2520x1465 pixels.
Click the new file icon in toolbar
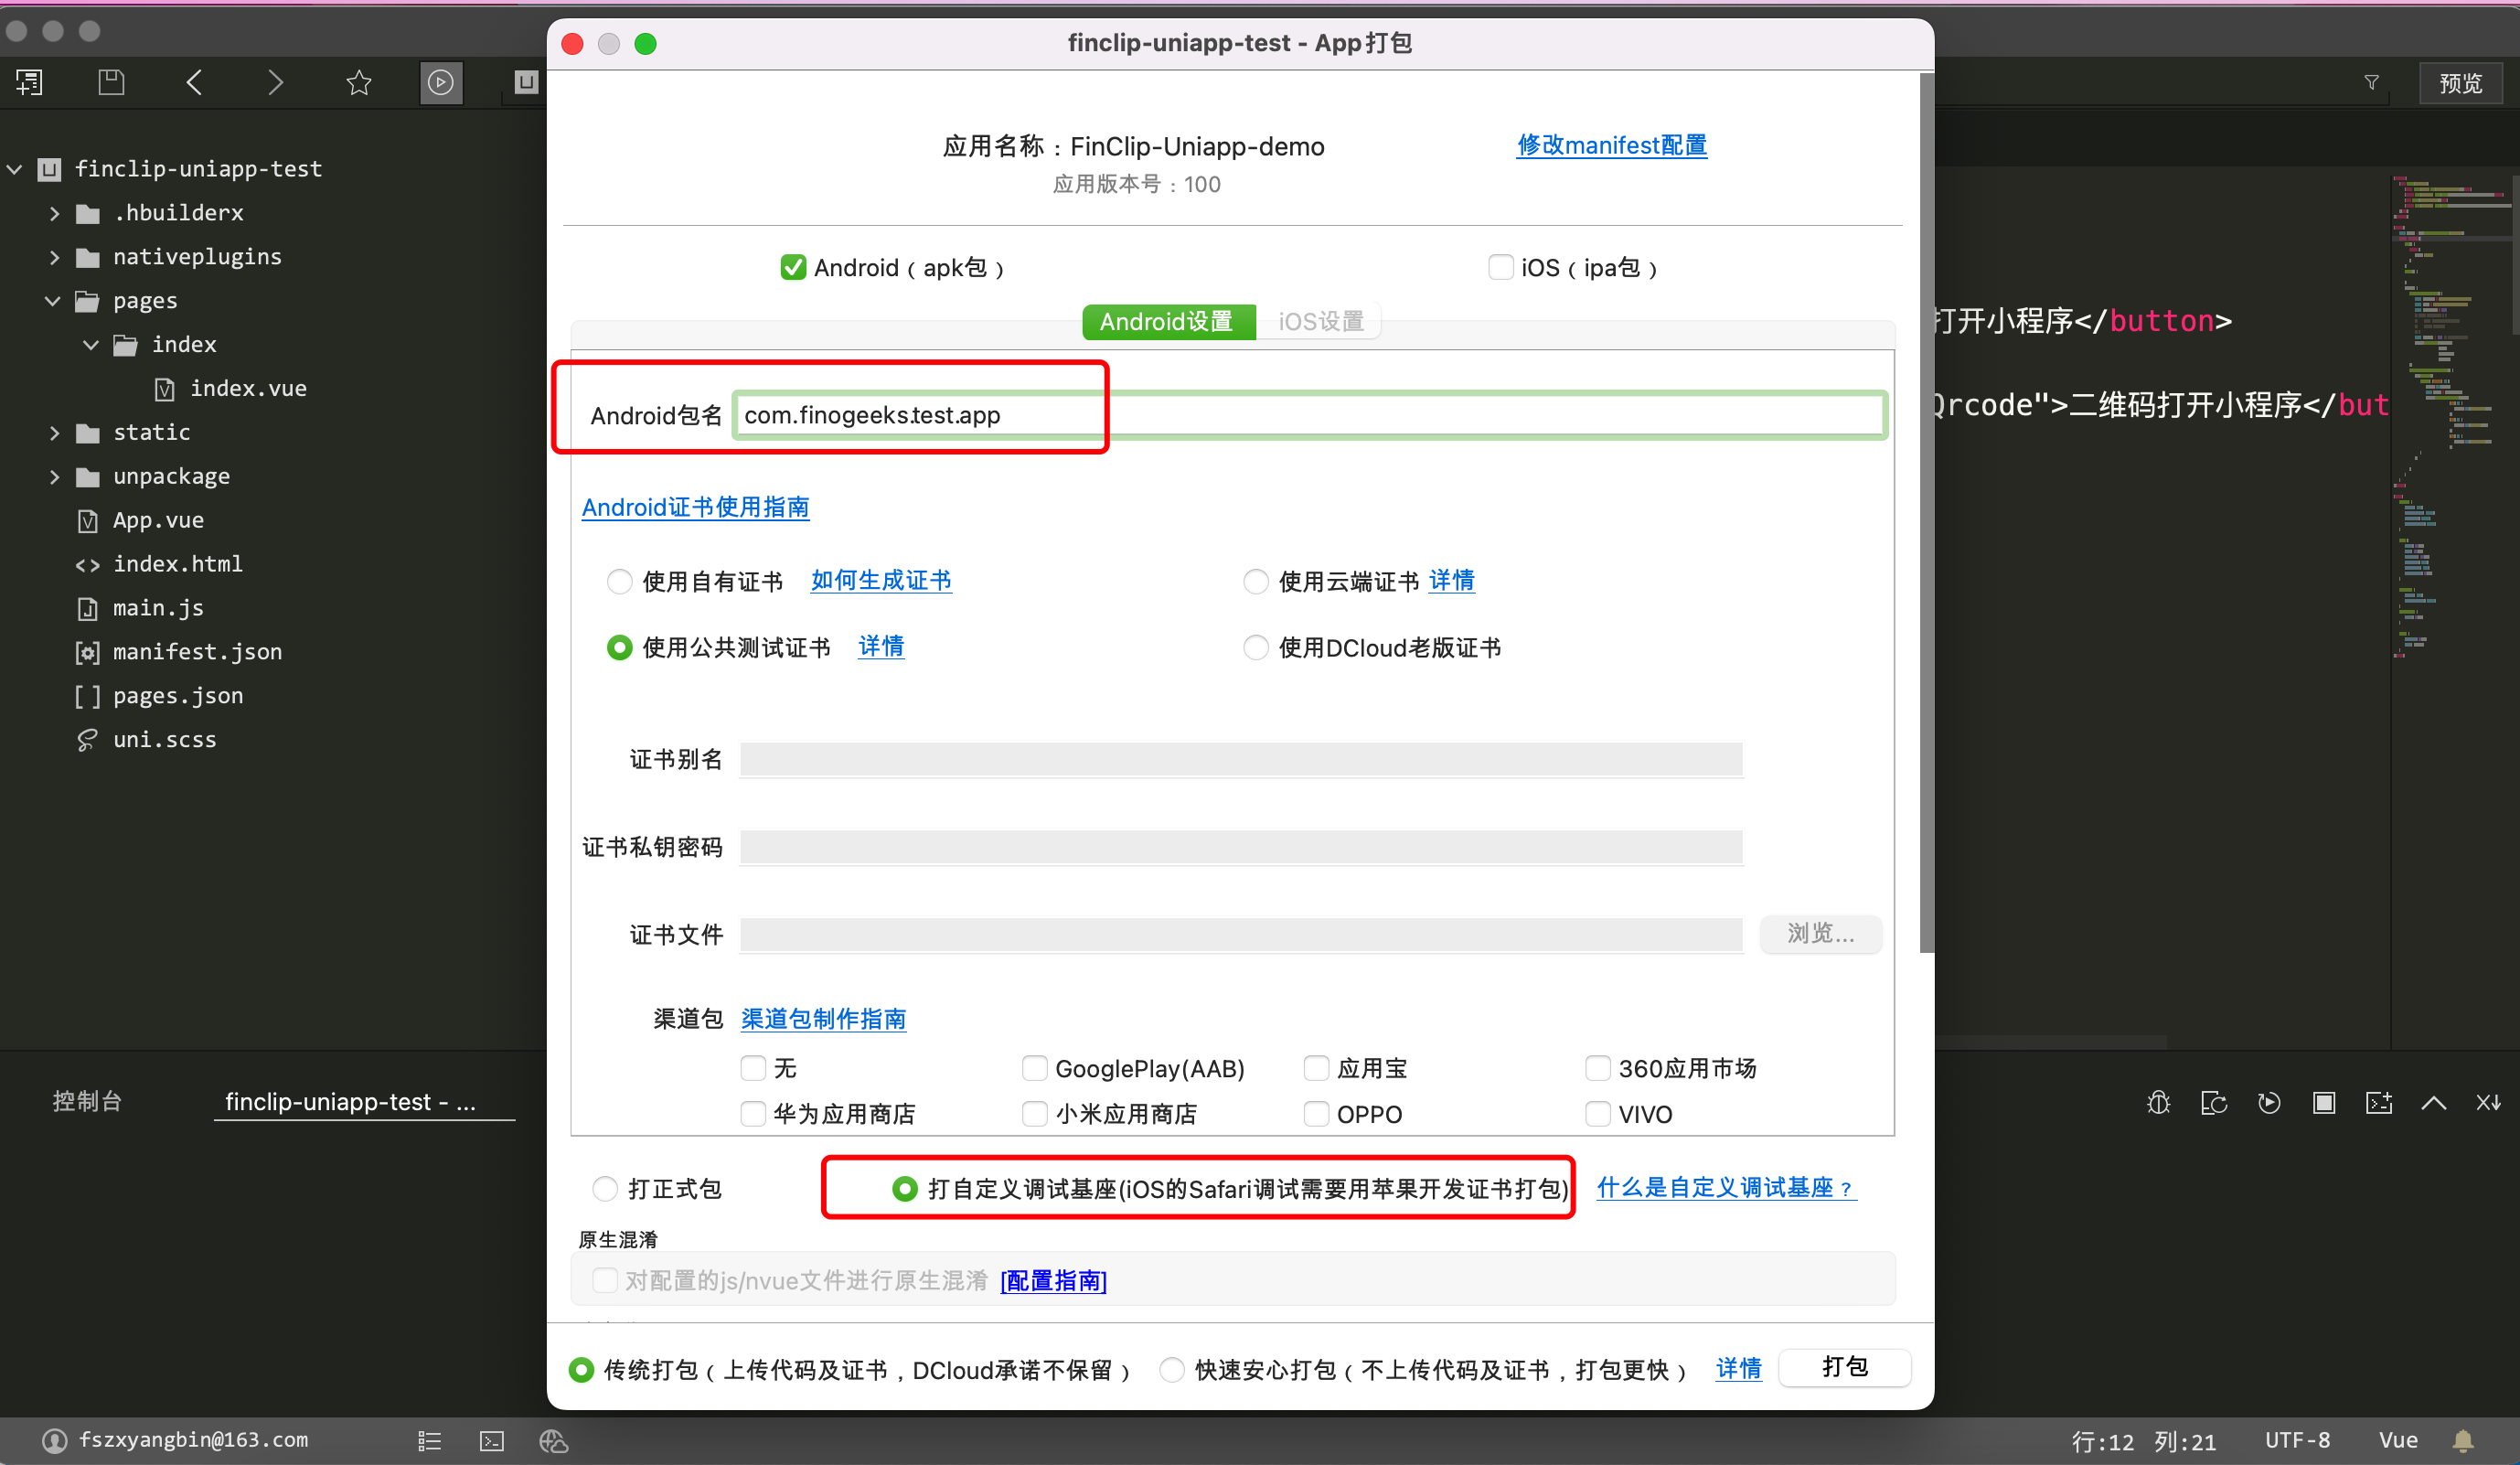(x=29, y=82)
